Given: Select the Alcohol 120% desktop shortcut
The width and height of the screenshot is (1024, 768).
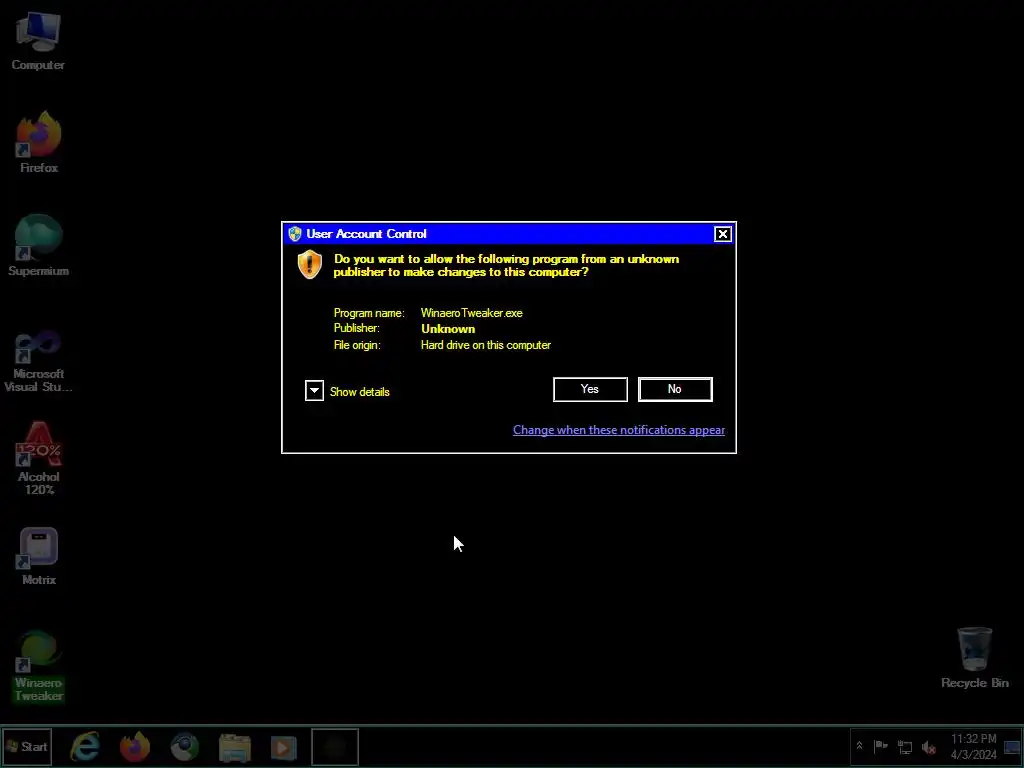Looking at the screenshot, I should 39,458.
